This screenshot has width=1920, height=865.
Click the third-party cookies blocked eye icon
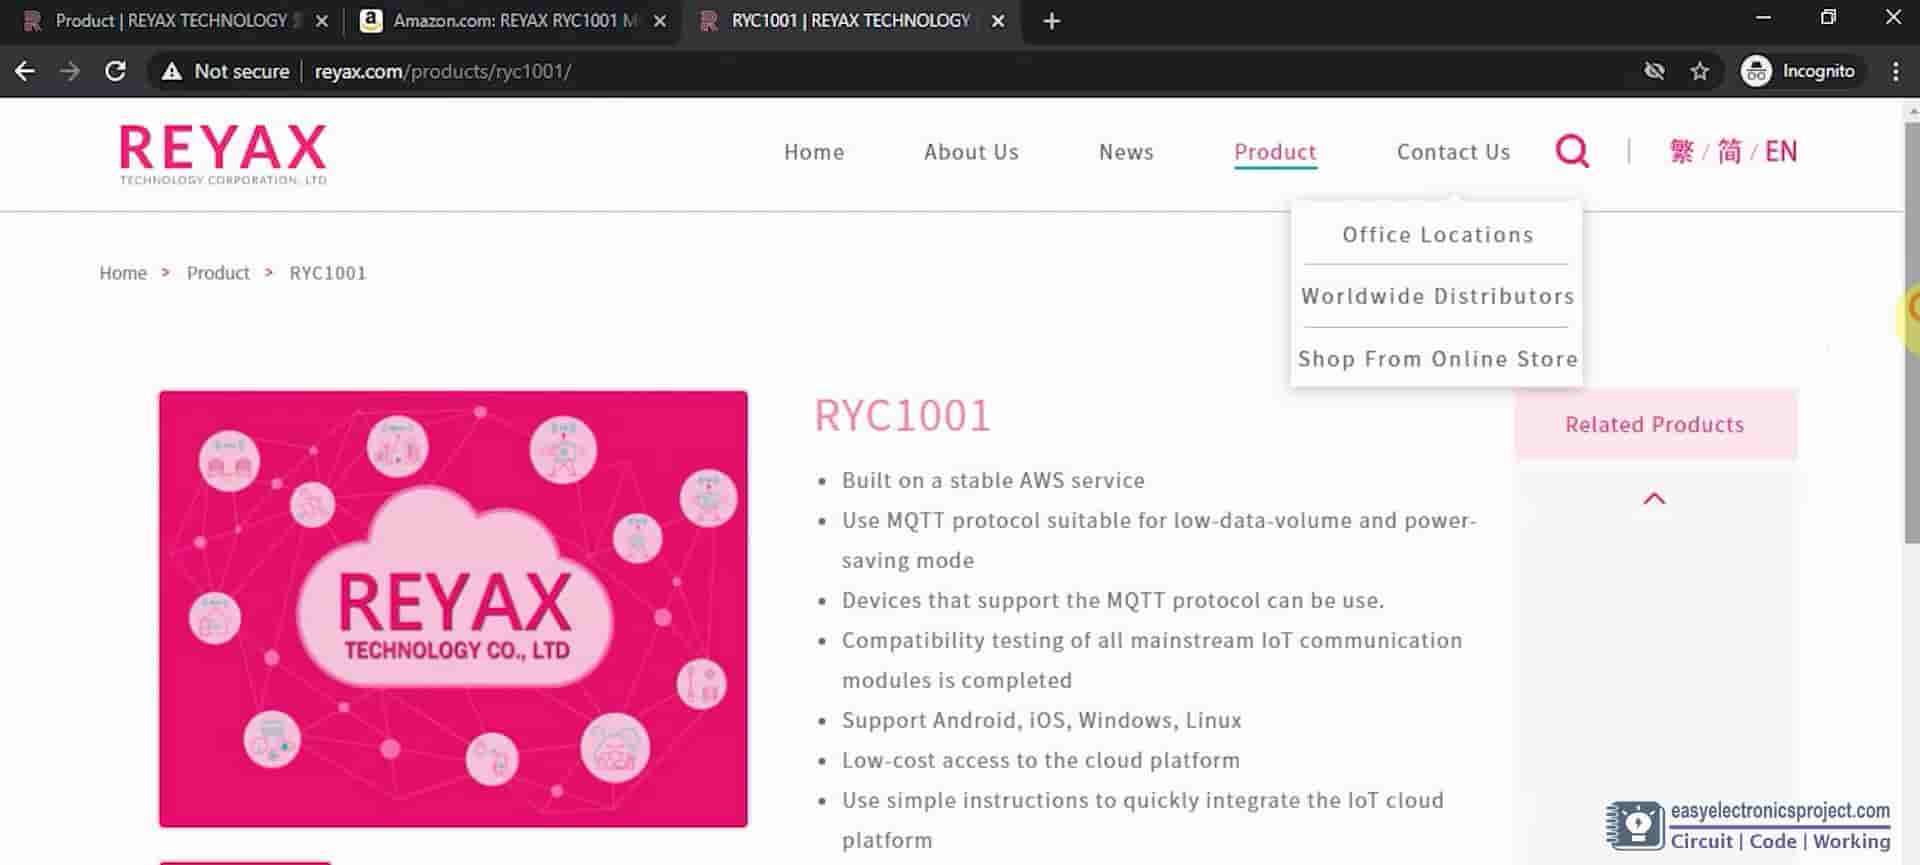(x=1655, y=71)
